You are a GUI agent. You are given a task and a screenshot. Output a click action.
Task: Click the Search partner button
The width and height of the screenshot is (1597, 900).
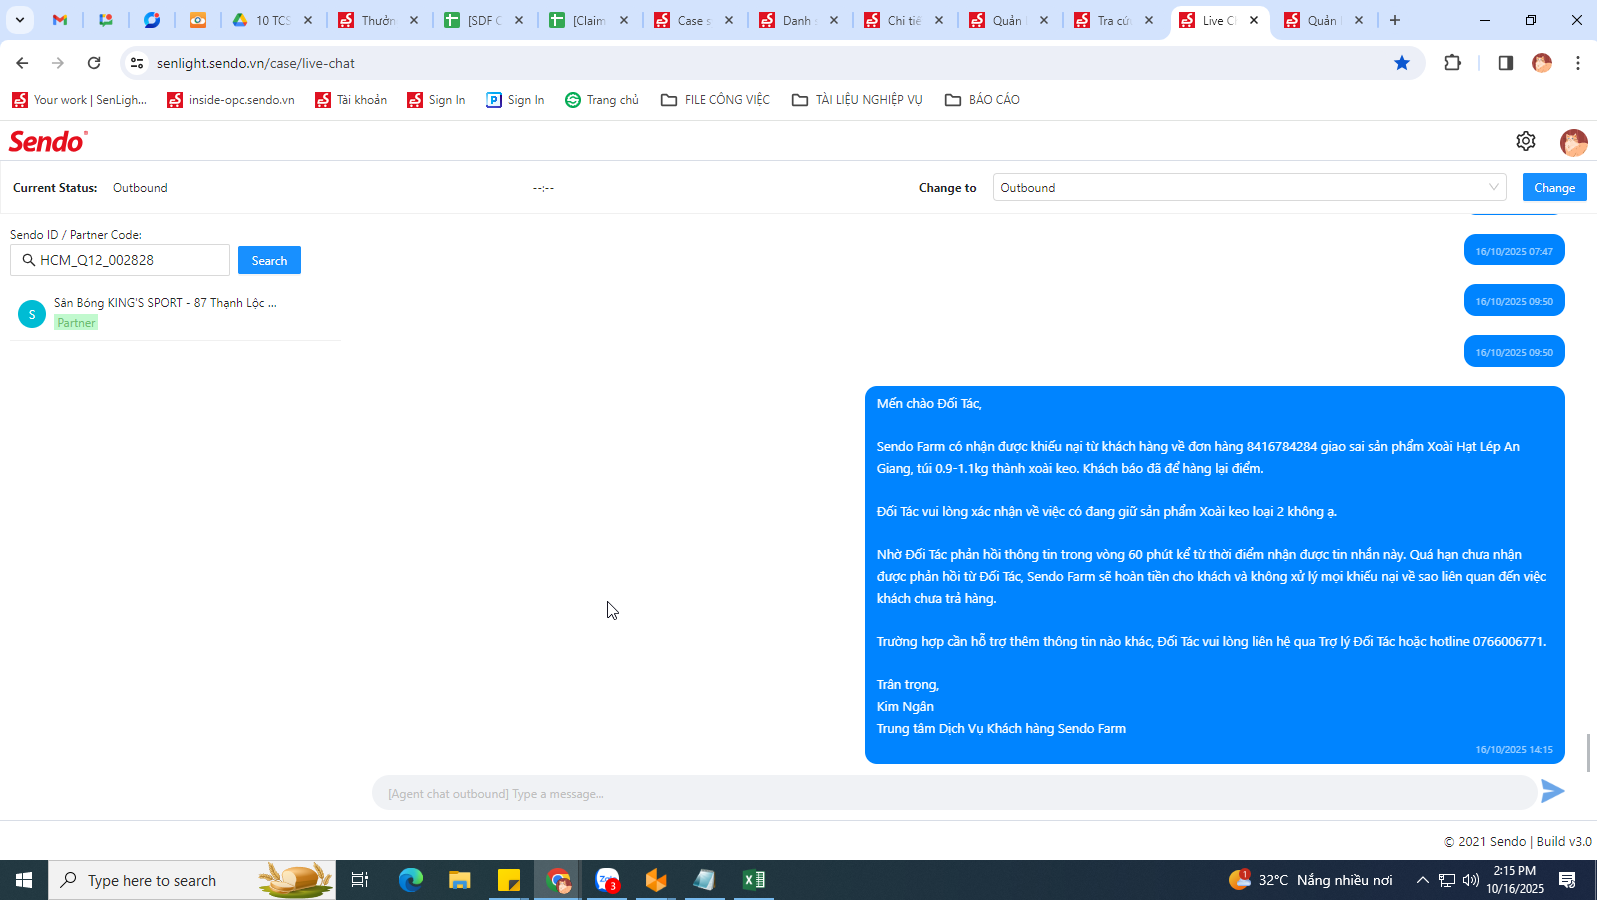click(x=269, y=260)
